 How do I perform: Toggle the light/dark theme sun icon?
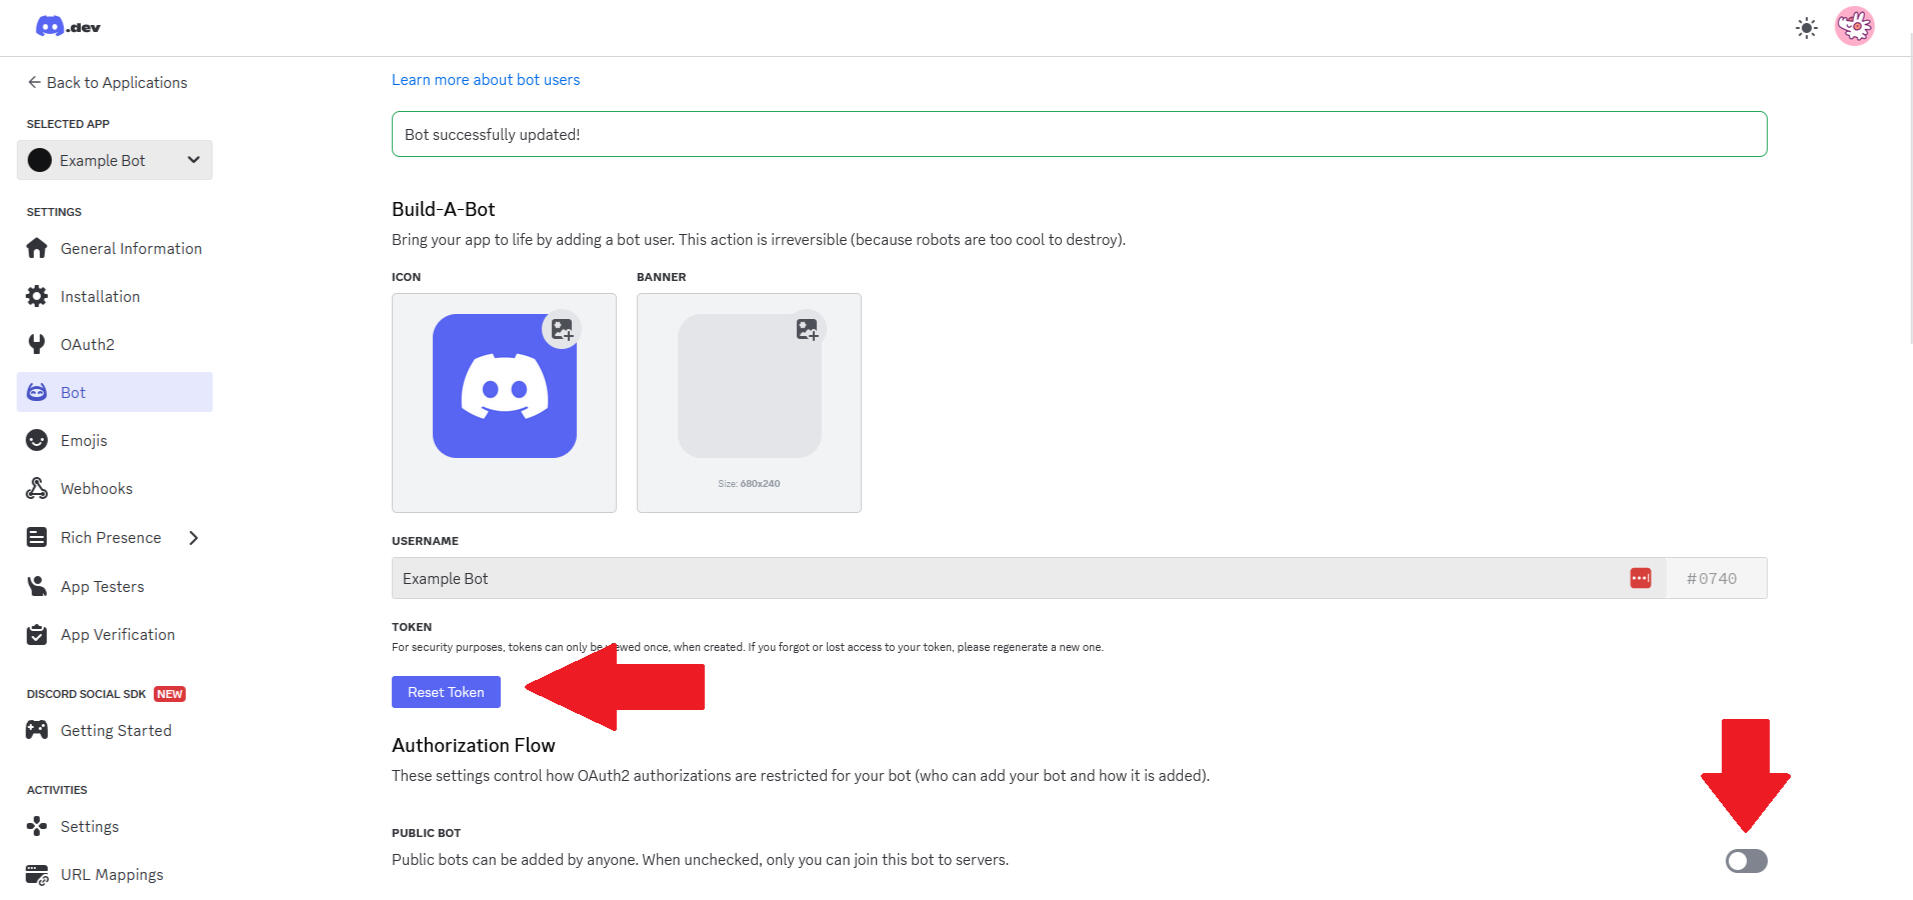point(1806,28)
